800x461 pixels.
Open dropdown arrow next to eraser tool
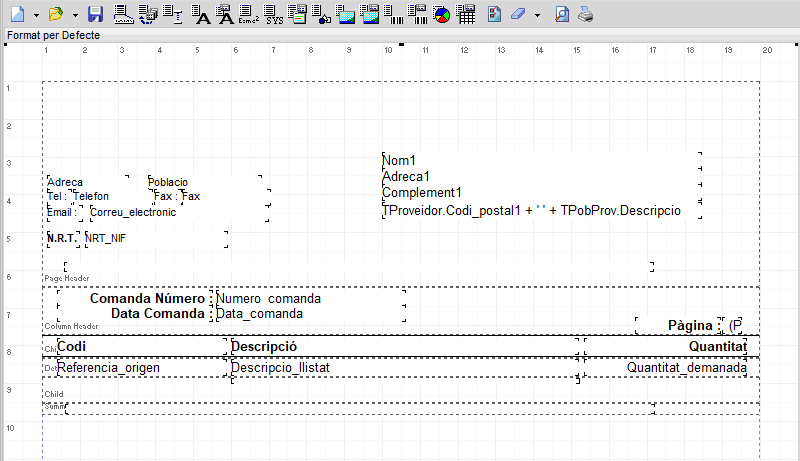(537, 15)
